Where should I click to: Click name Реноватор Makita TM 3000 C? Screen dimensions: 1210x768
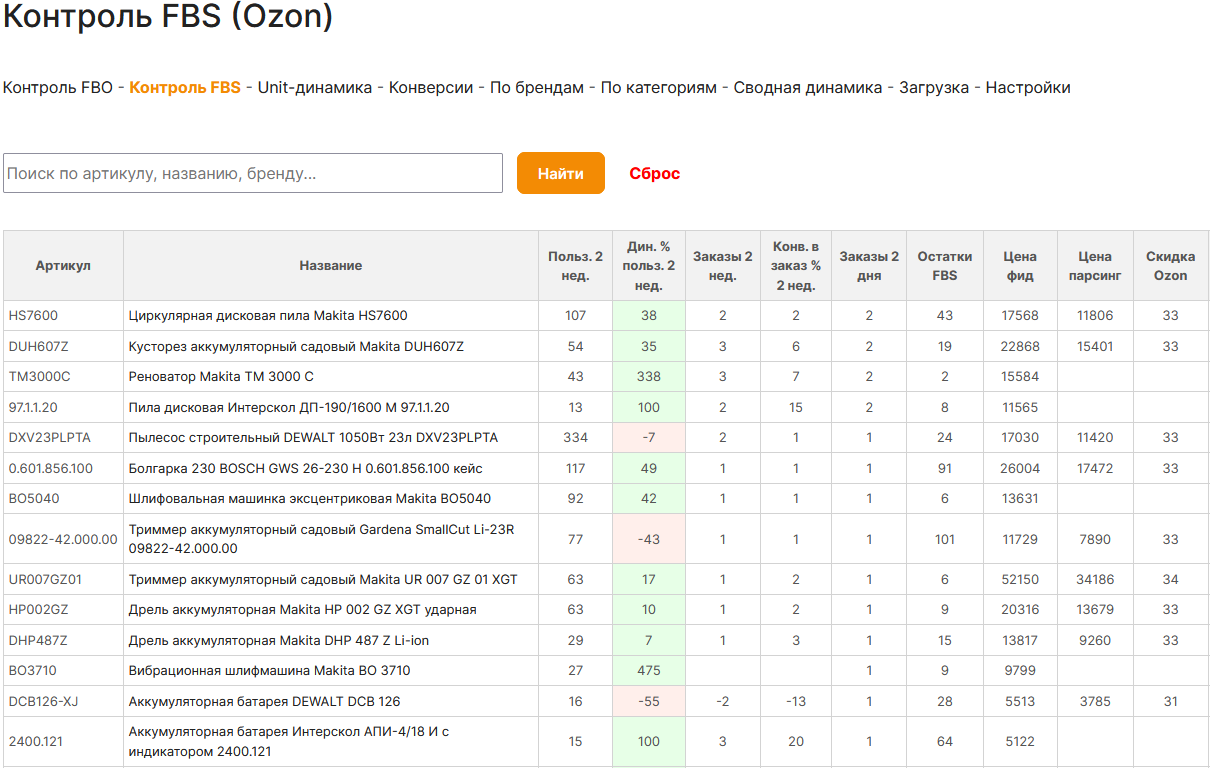pyautogui.click(x=221, y=377)
